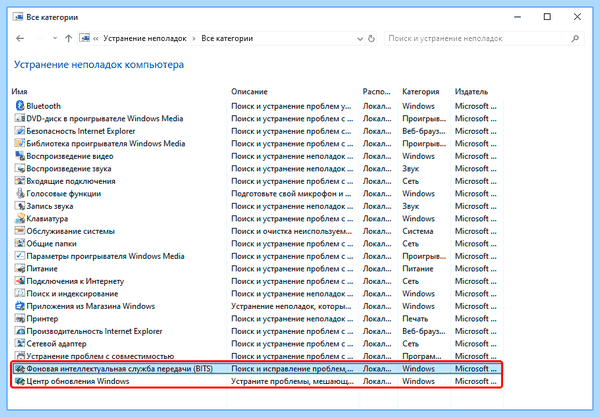Click the Поиск и индексирование icon
This screenshot has width=600, height=417.
pos(20,293)
